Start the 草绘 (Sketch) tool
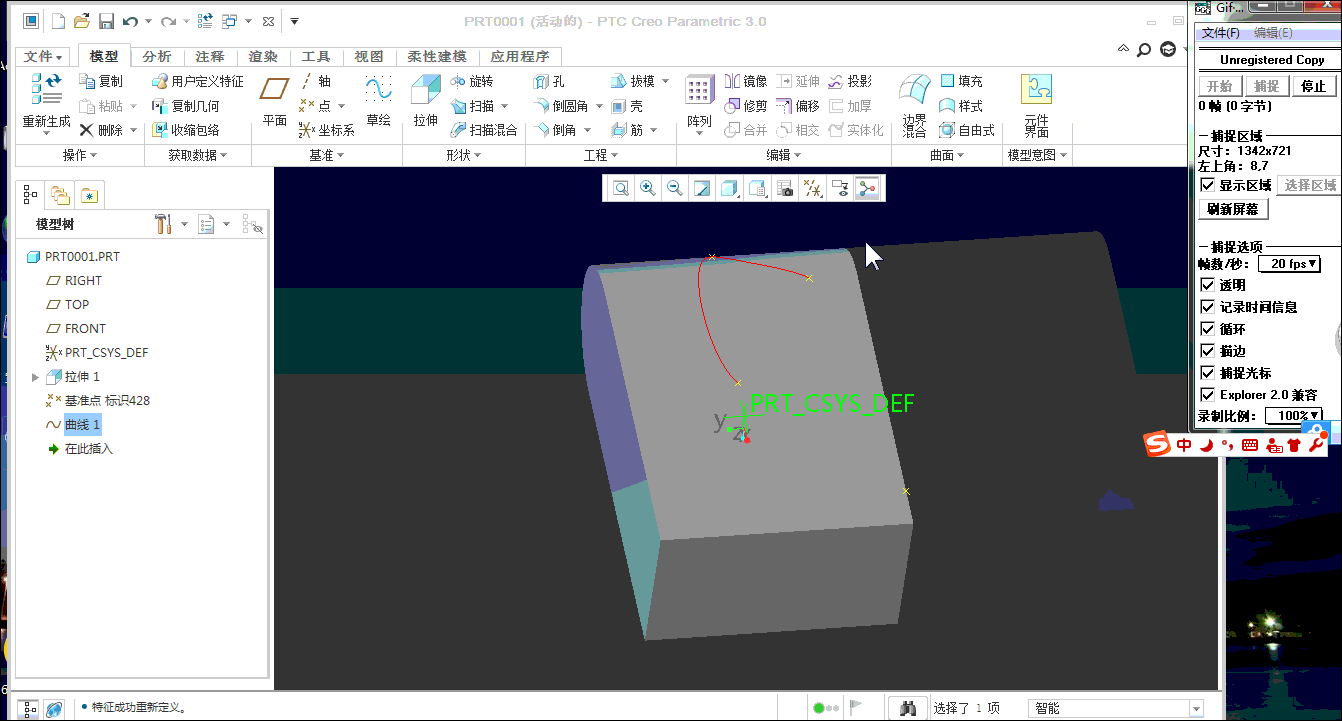Viewport: 1342px width, 721px height. tap(378, 102)
